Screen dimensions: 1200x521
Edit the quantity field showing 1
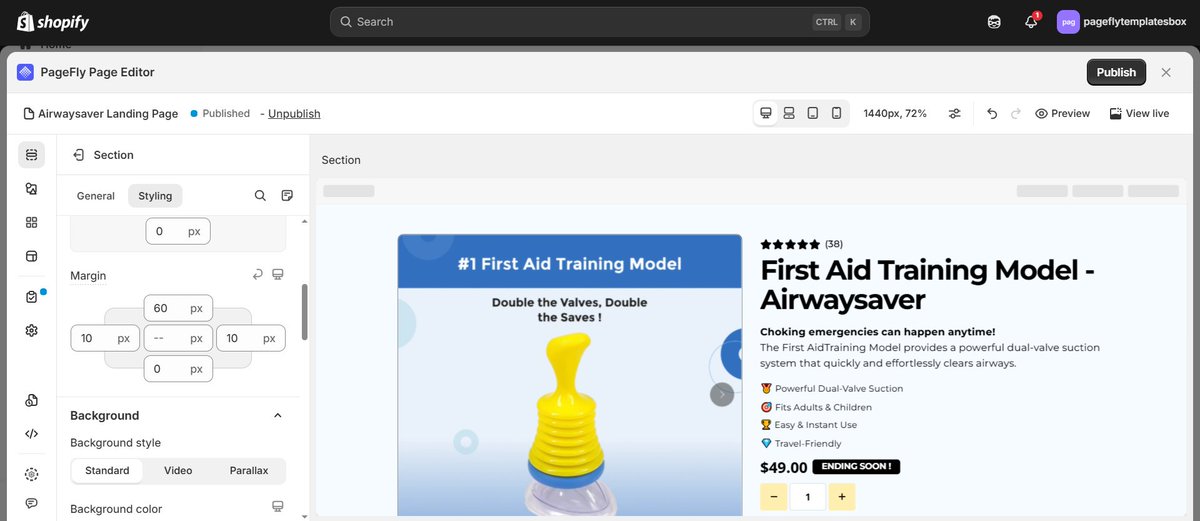[808, 497]
